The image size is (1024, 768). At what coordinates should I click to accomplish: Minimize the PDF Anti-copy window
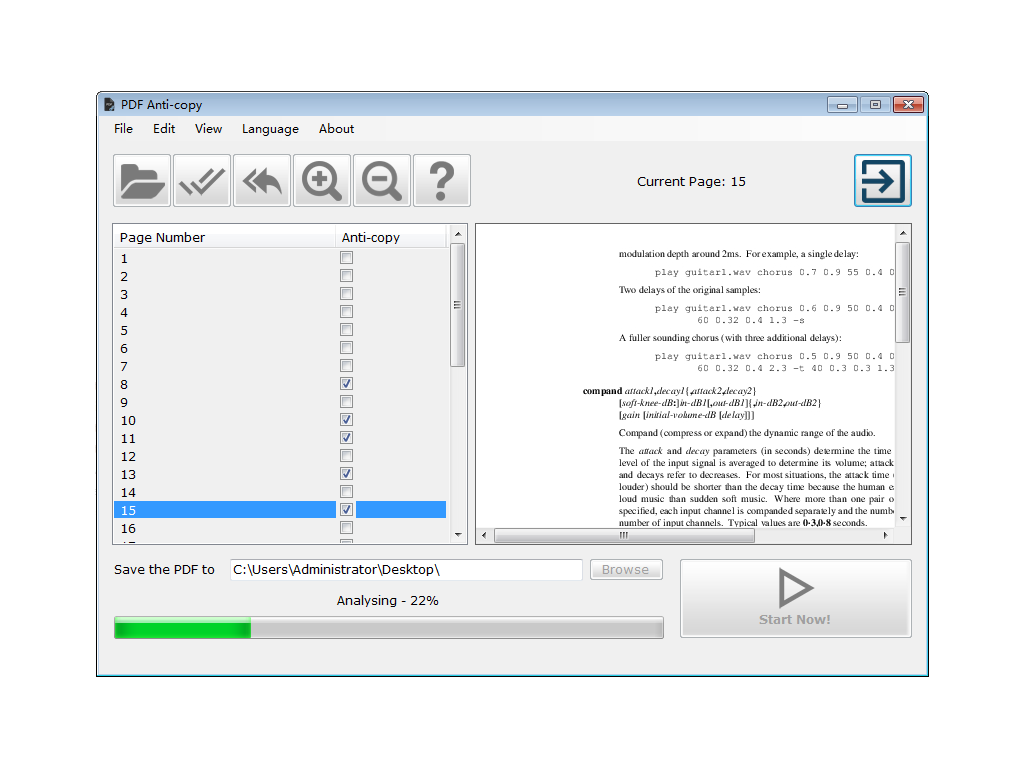pyautogui.click(x=842, y=104)
